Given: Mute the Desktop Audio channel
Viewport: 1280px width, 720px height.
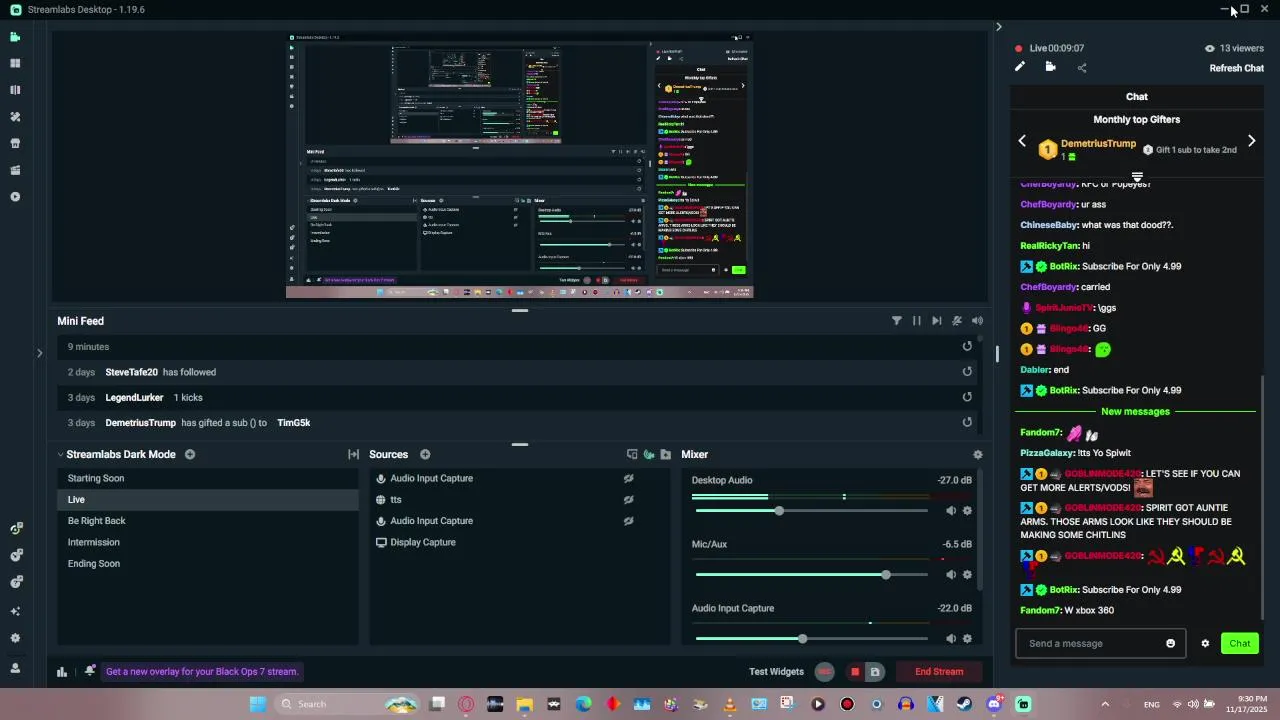Looking at the screenshot, I should [x=951, y=511].
